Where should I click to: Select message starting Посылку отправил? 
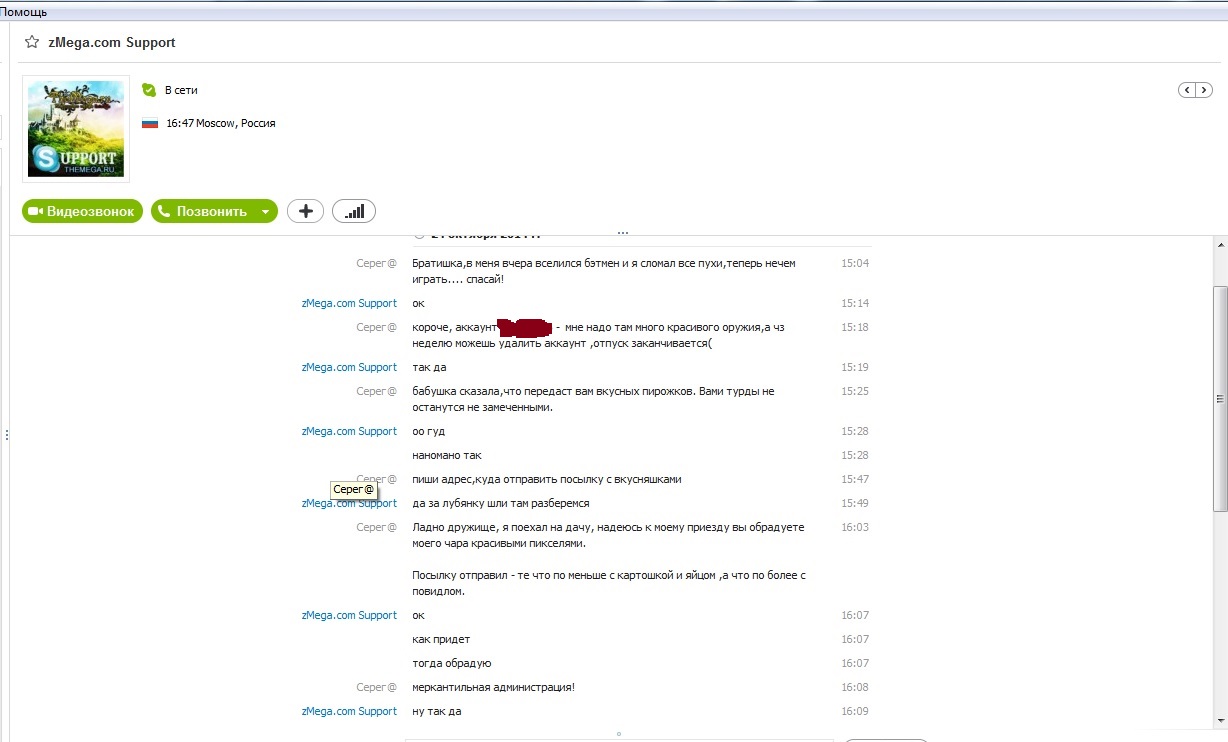(609, 583)
